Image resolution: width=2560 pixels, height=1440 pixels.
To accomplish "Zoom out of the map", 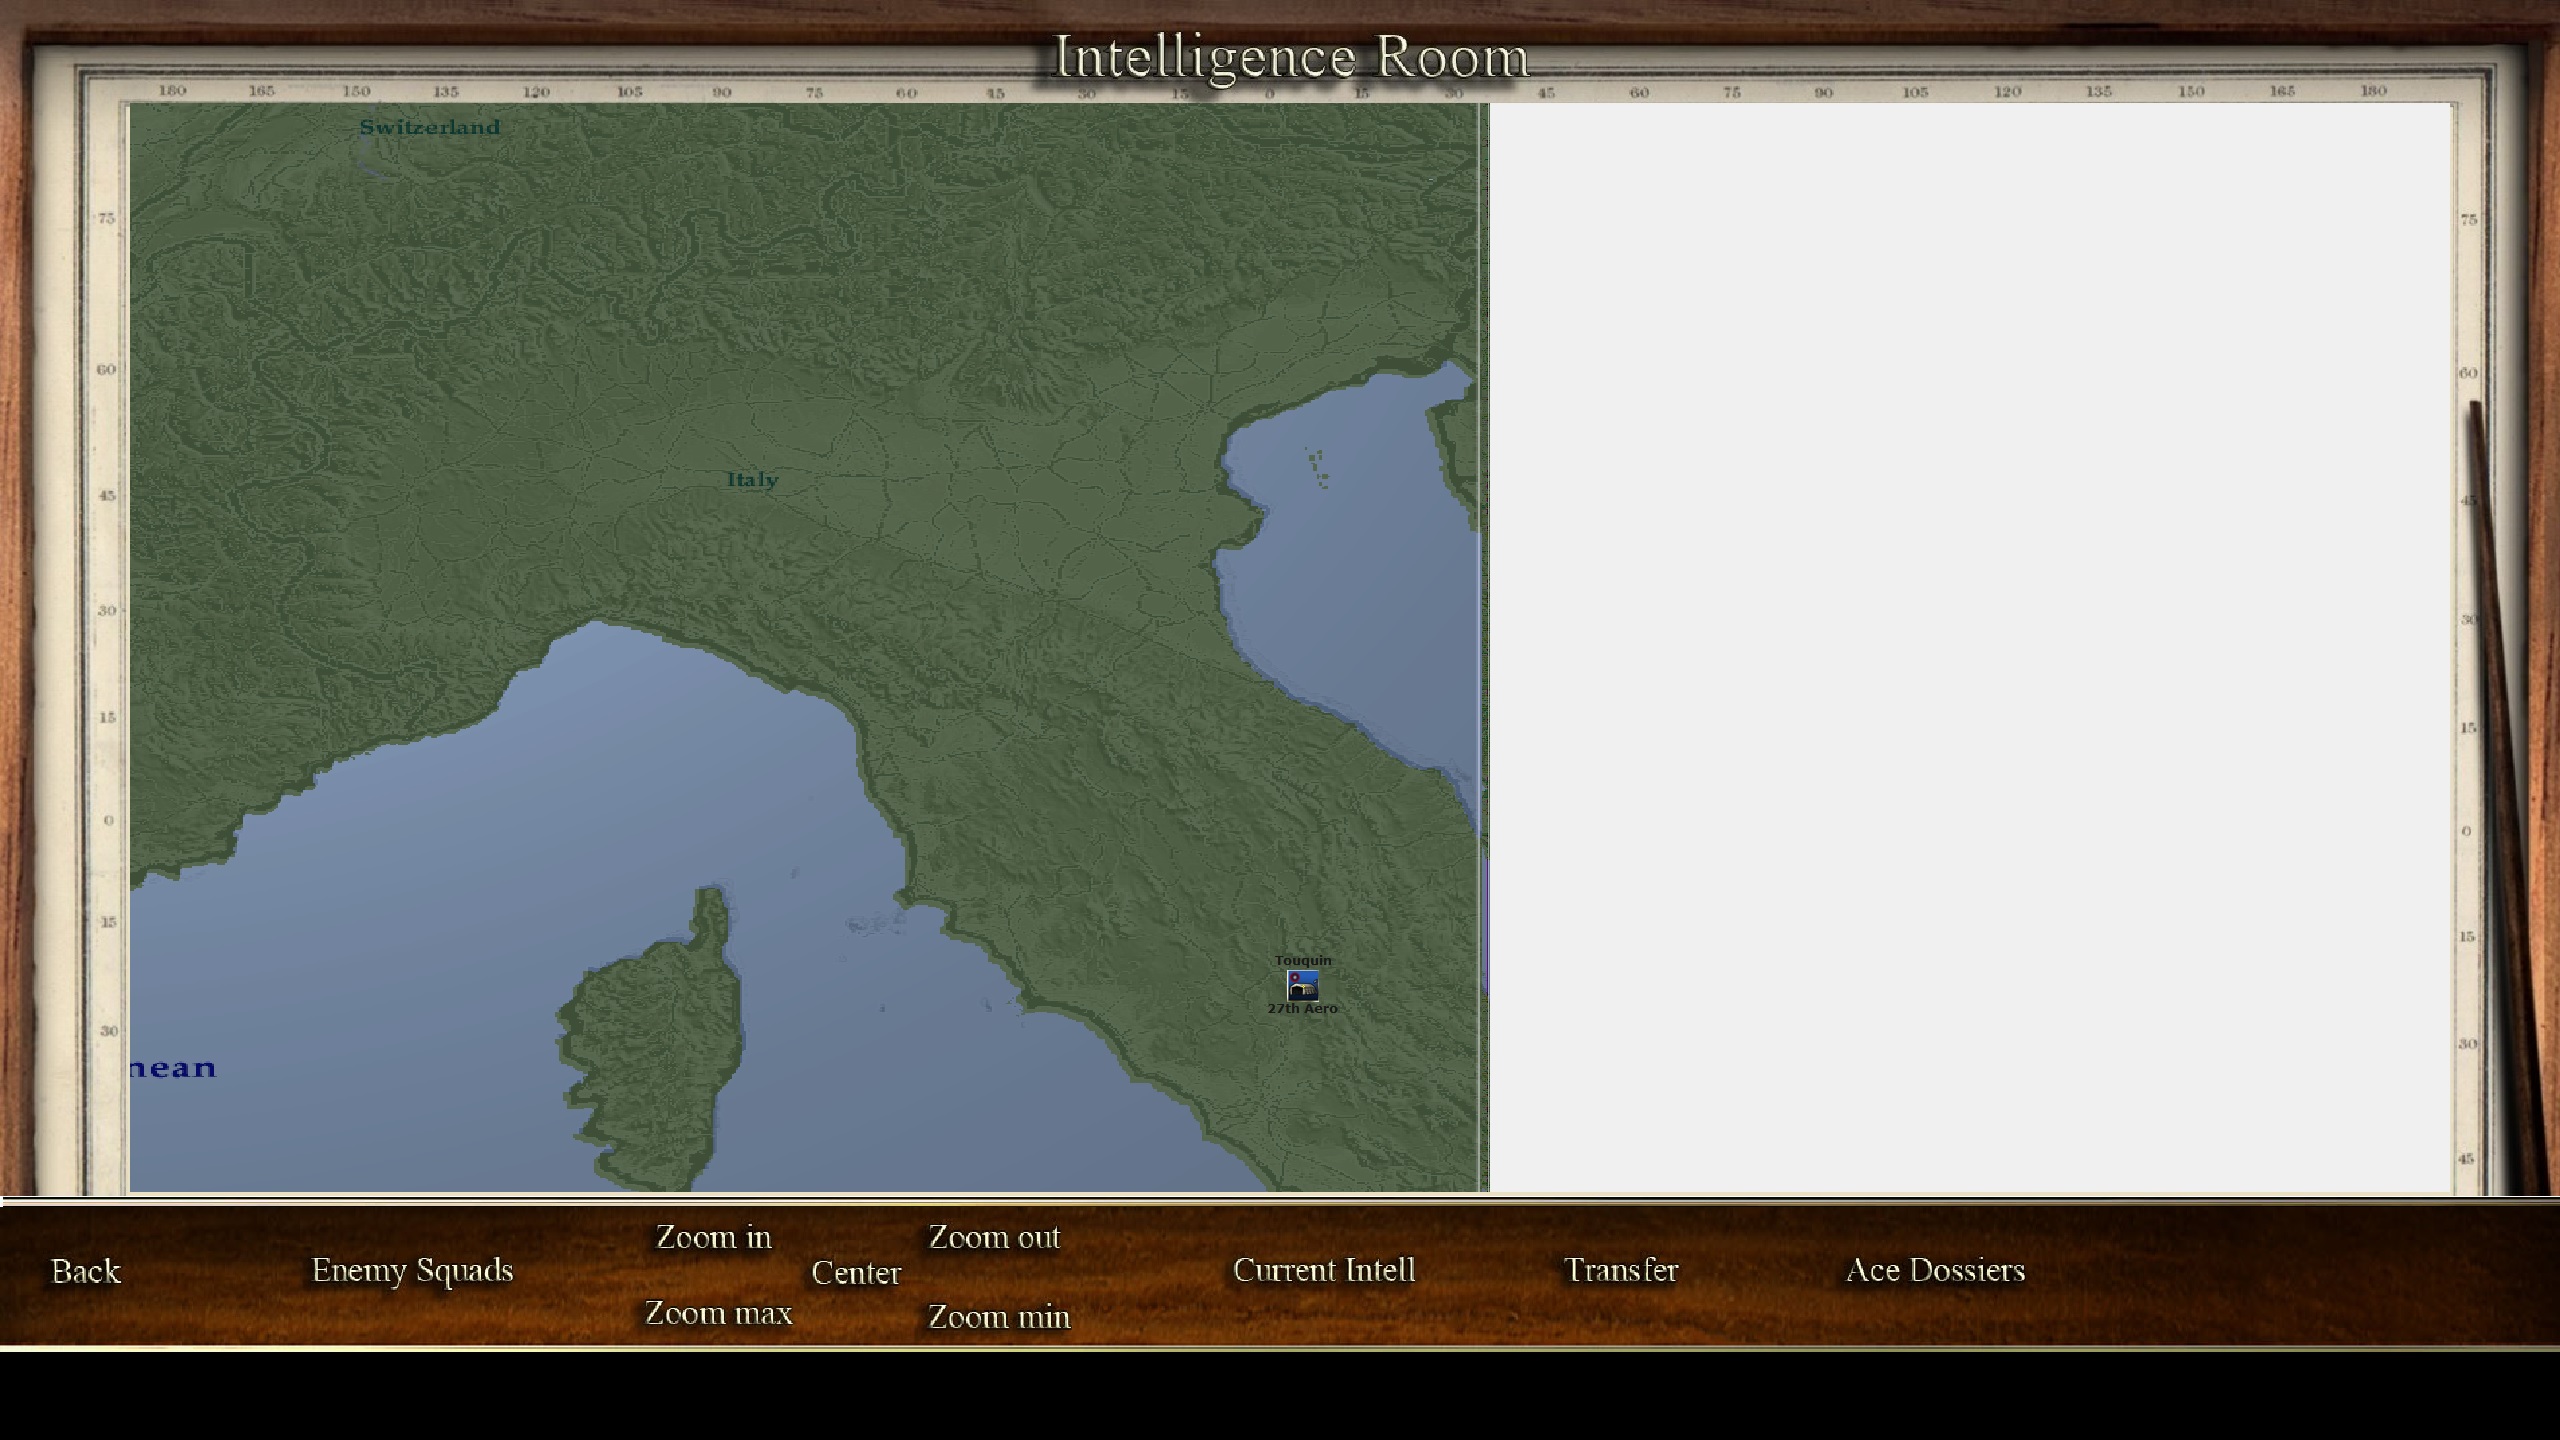I will coord(994,1237).
